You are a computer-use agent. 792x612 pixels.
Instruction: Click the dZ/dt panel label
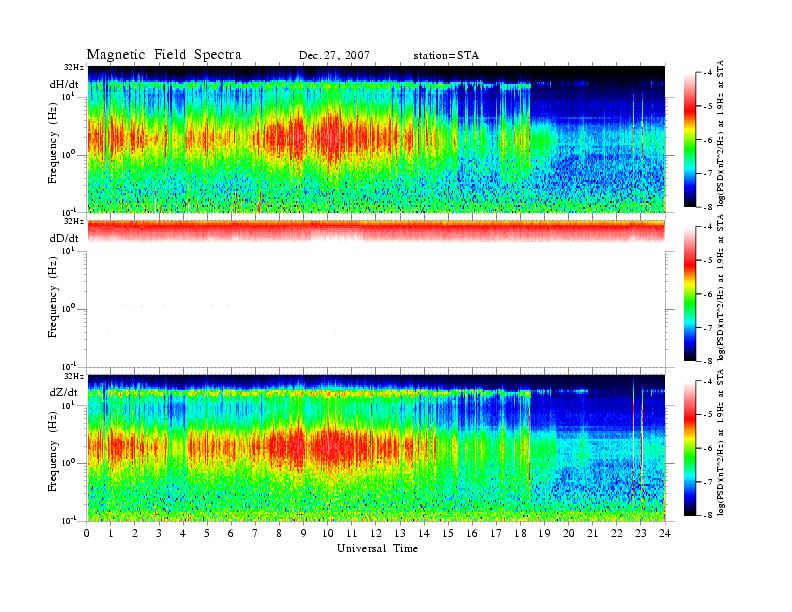point(64,392)
